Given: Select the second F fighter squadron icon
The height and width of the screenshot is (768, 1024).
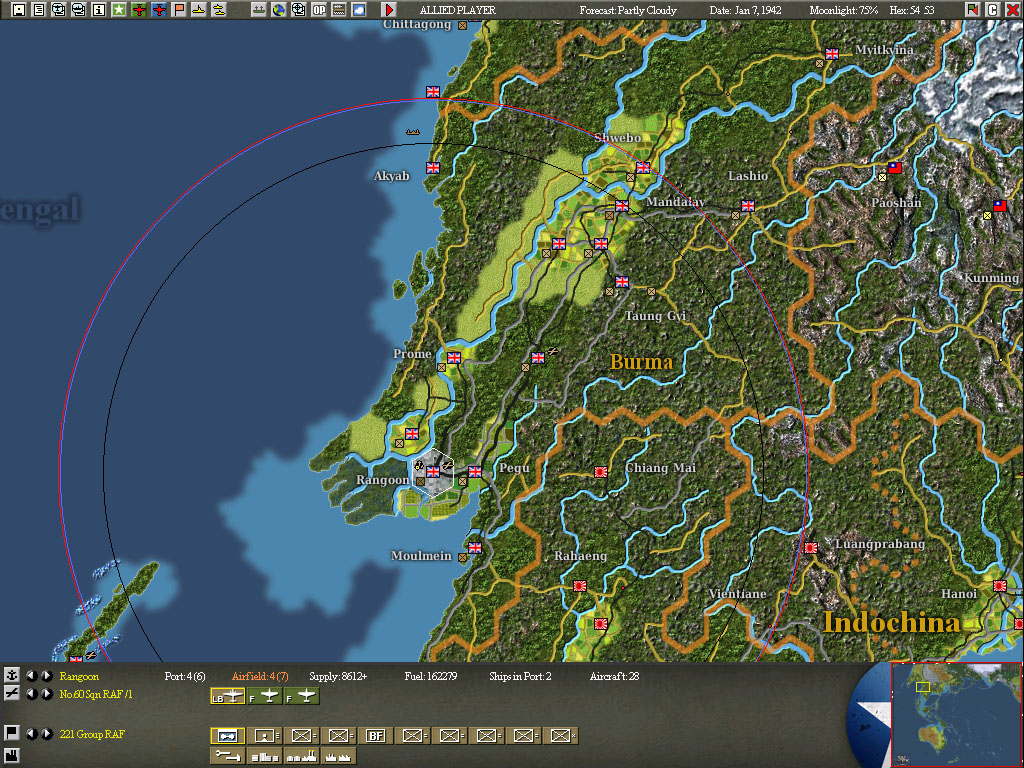Looking at the screenshot, I should coord(302,697).
